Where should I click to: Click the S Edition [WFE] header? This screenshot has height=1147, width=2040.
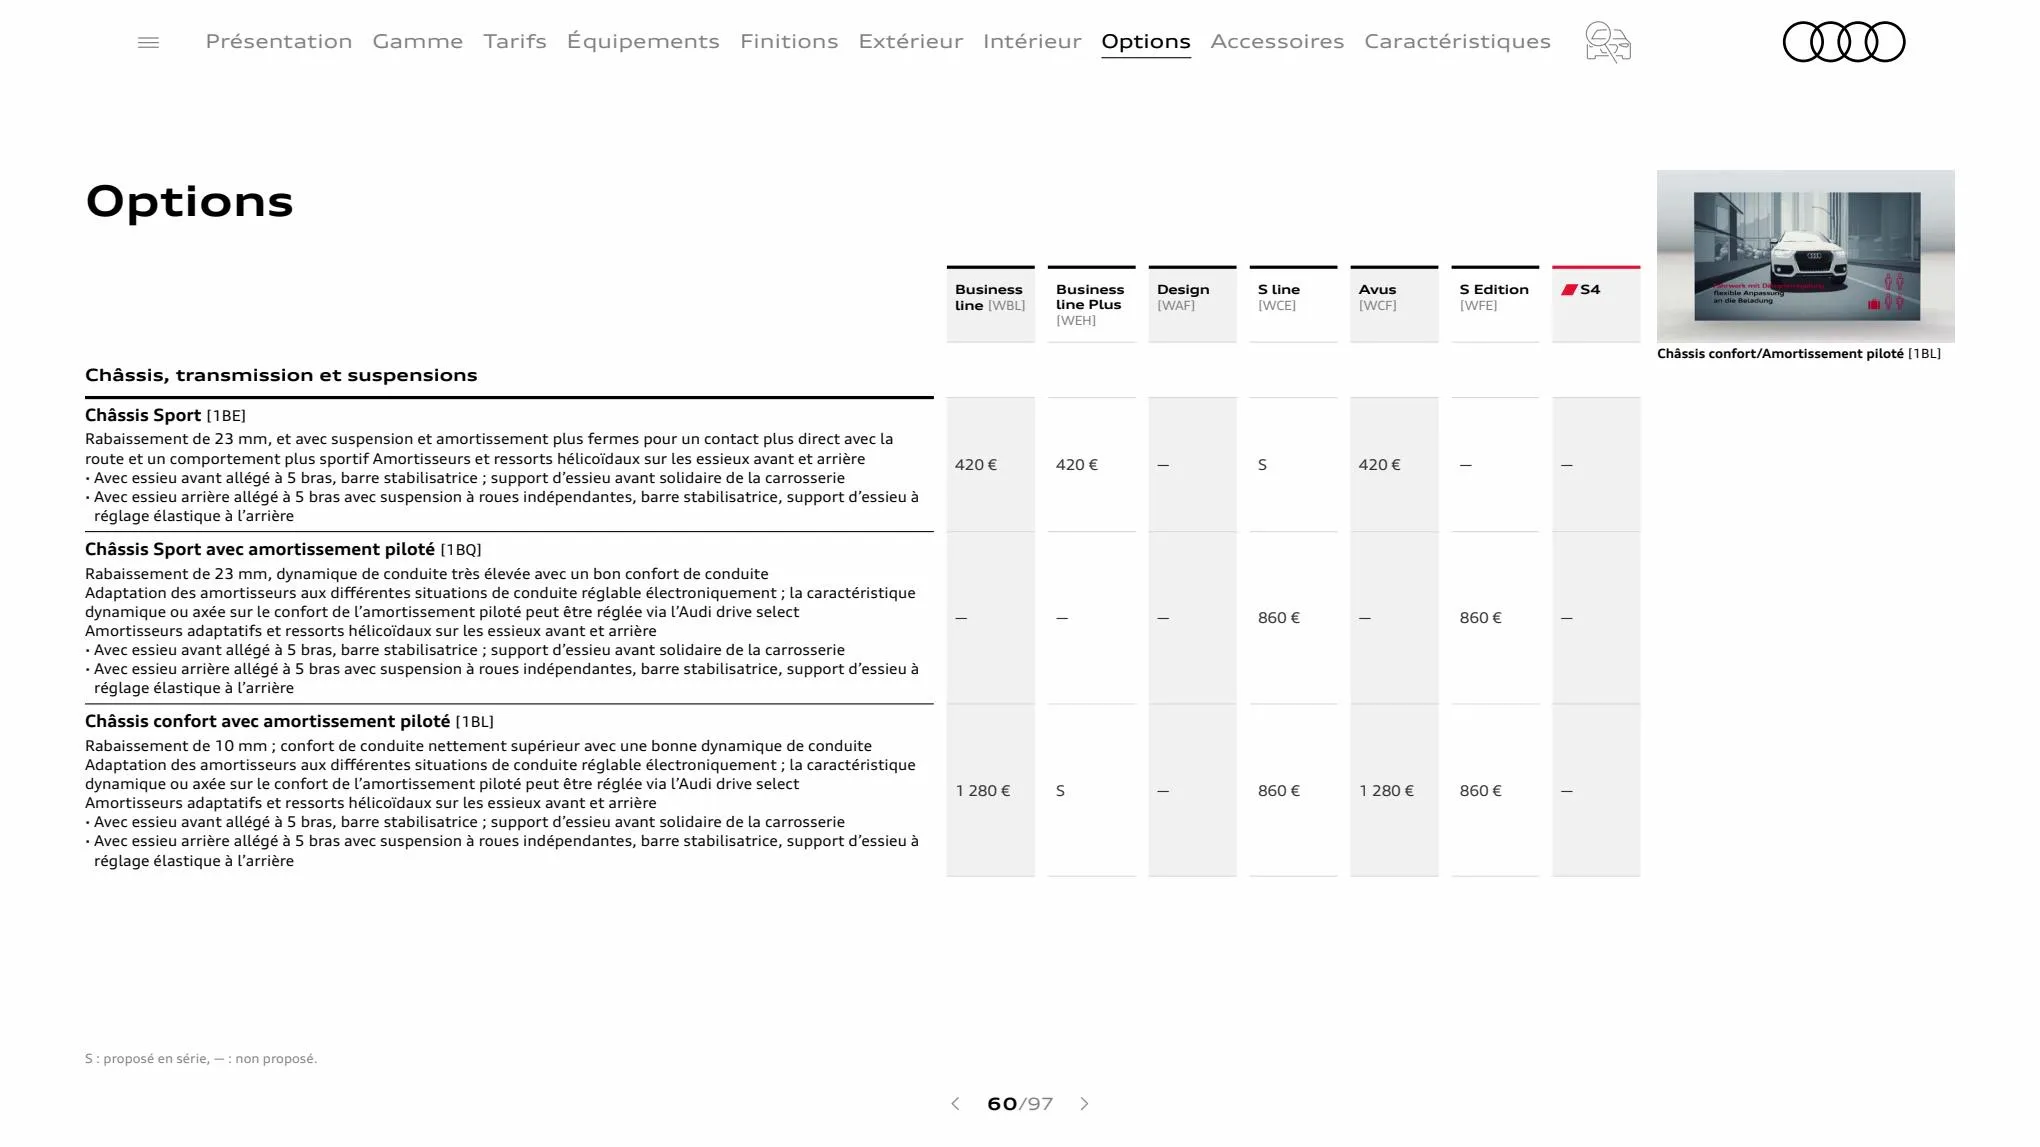point(1495,304)
